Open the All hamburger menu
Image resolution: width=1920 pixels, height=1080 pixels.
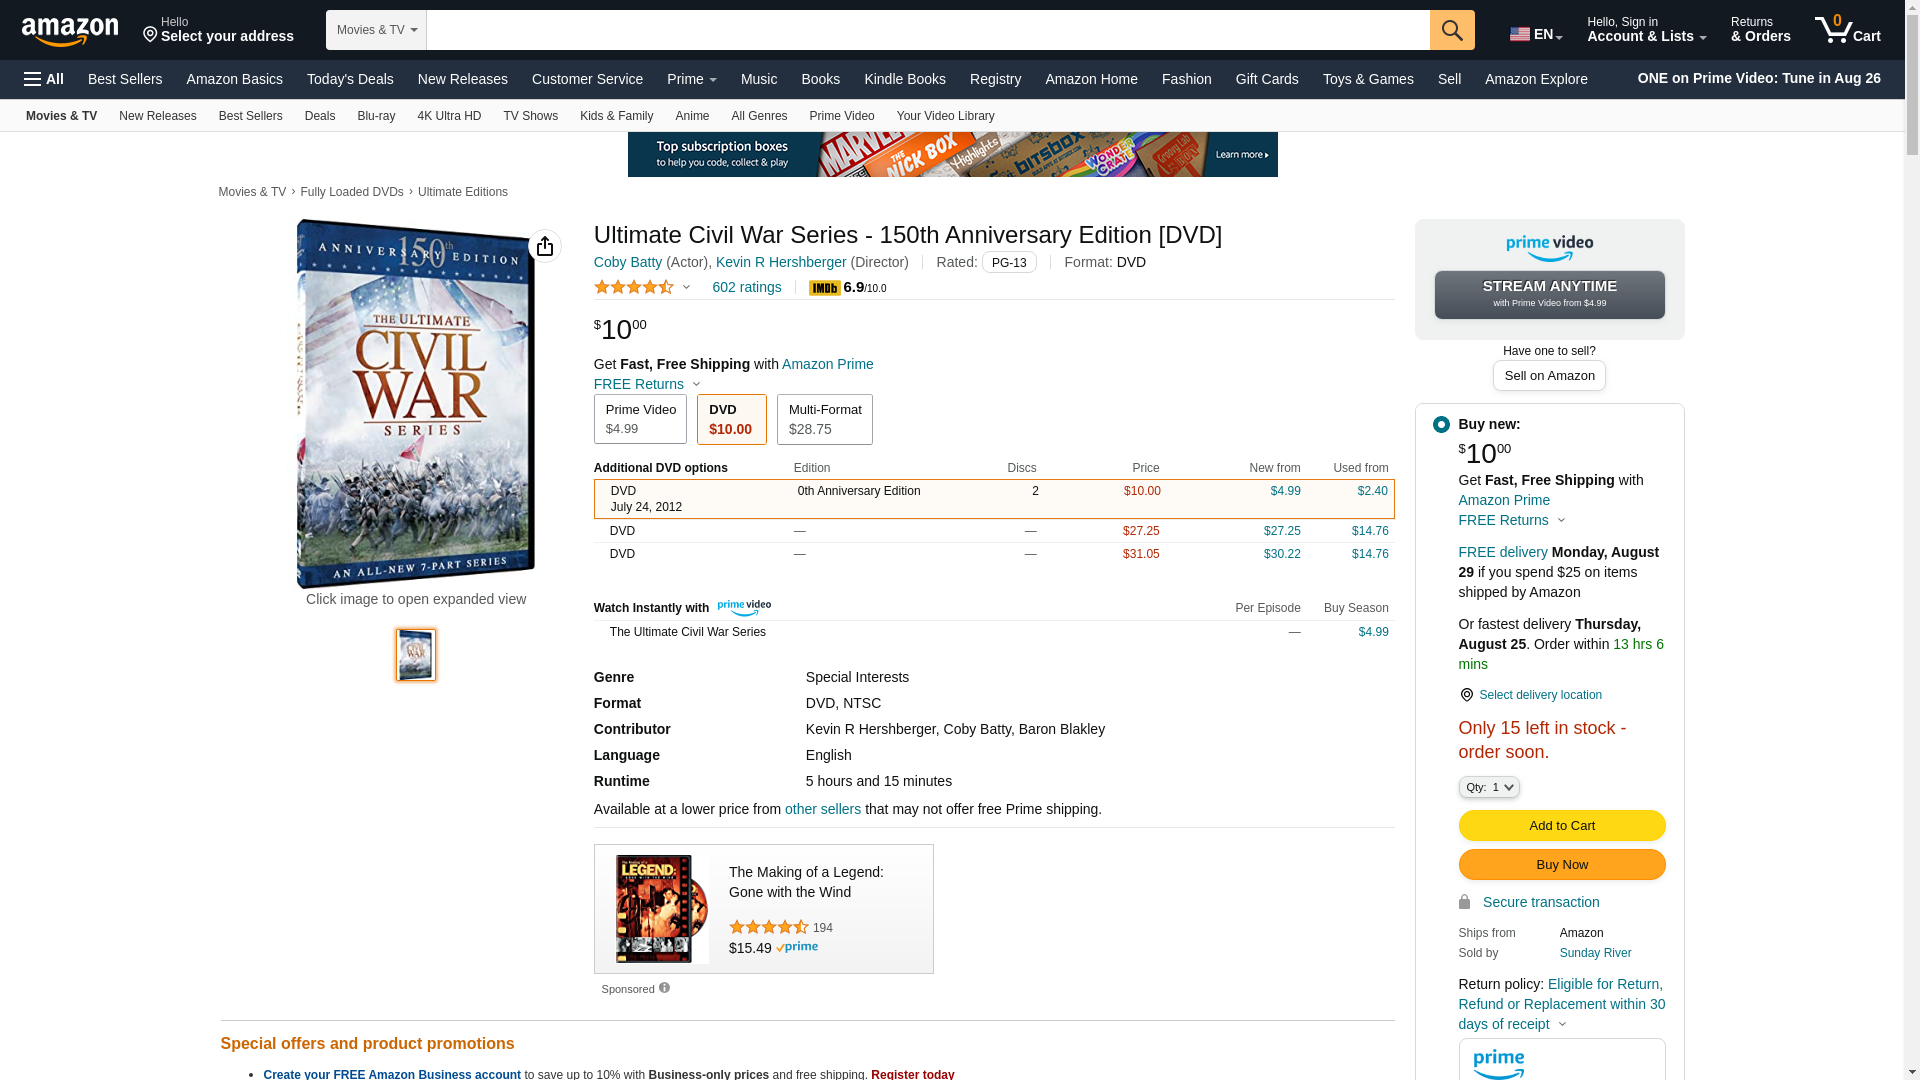coord(44,79)
